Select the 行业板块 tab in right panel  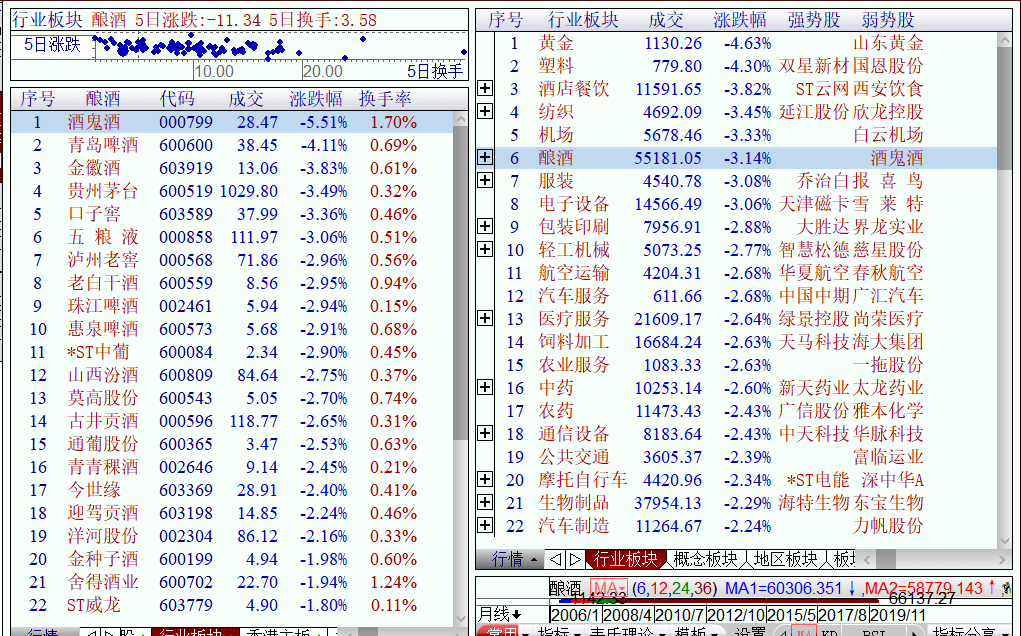click(626, 559)
